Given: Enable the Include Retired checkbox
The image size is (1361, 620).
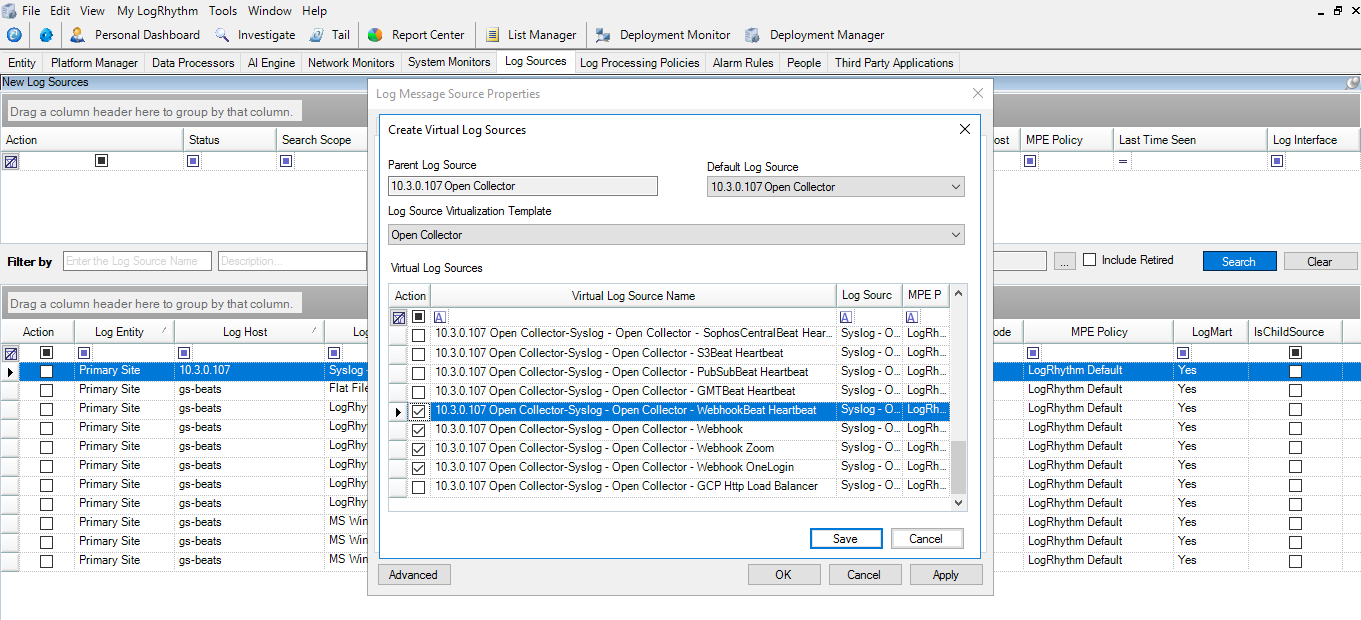Looking at the screenshot, I should coord(1090,260).
